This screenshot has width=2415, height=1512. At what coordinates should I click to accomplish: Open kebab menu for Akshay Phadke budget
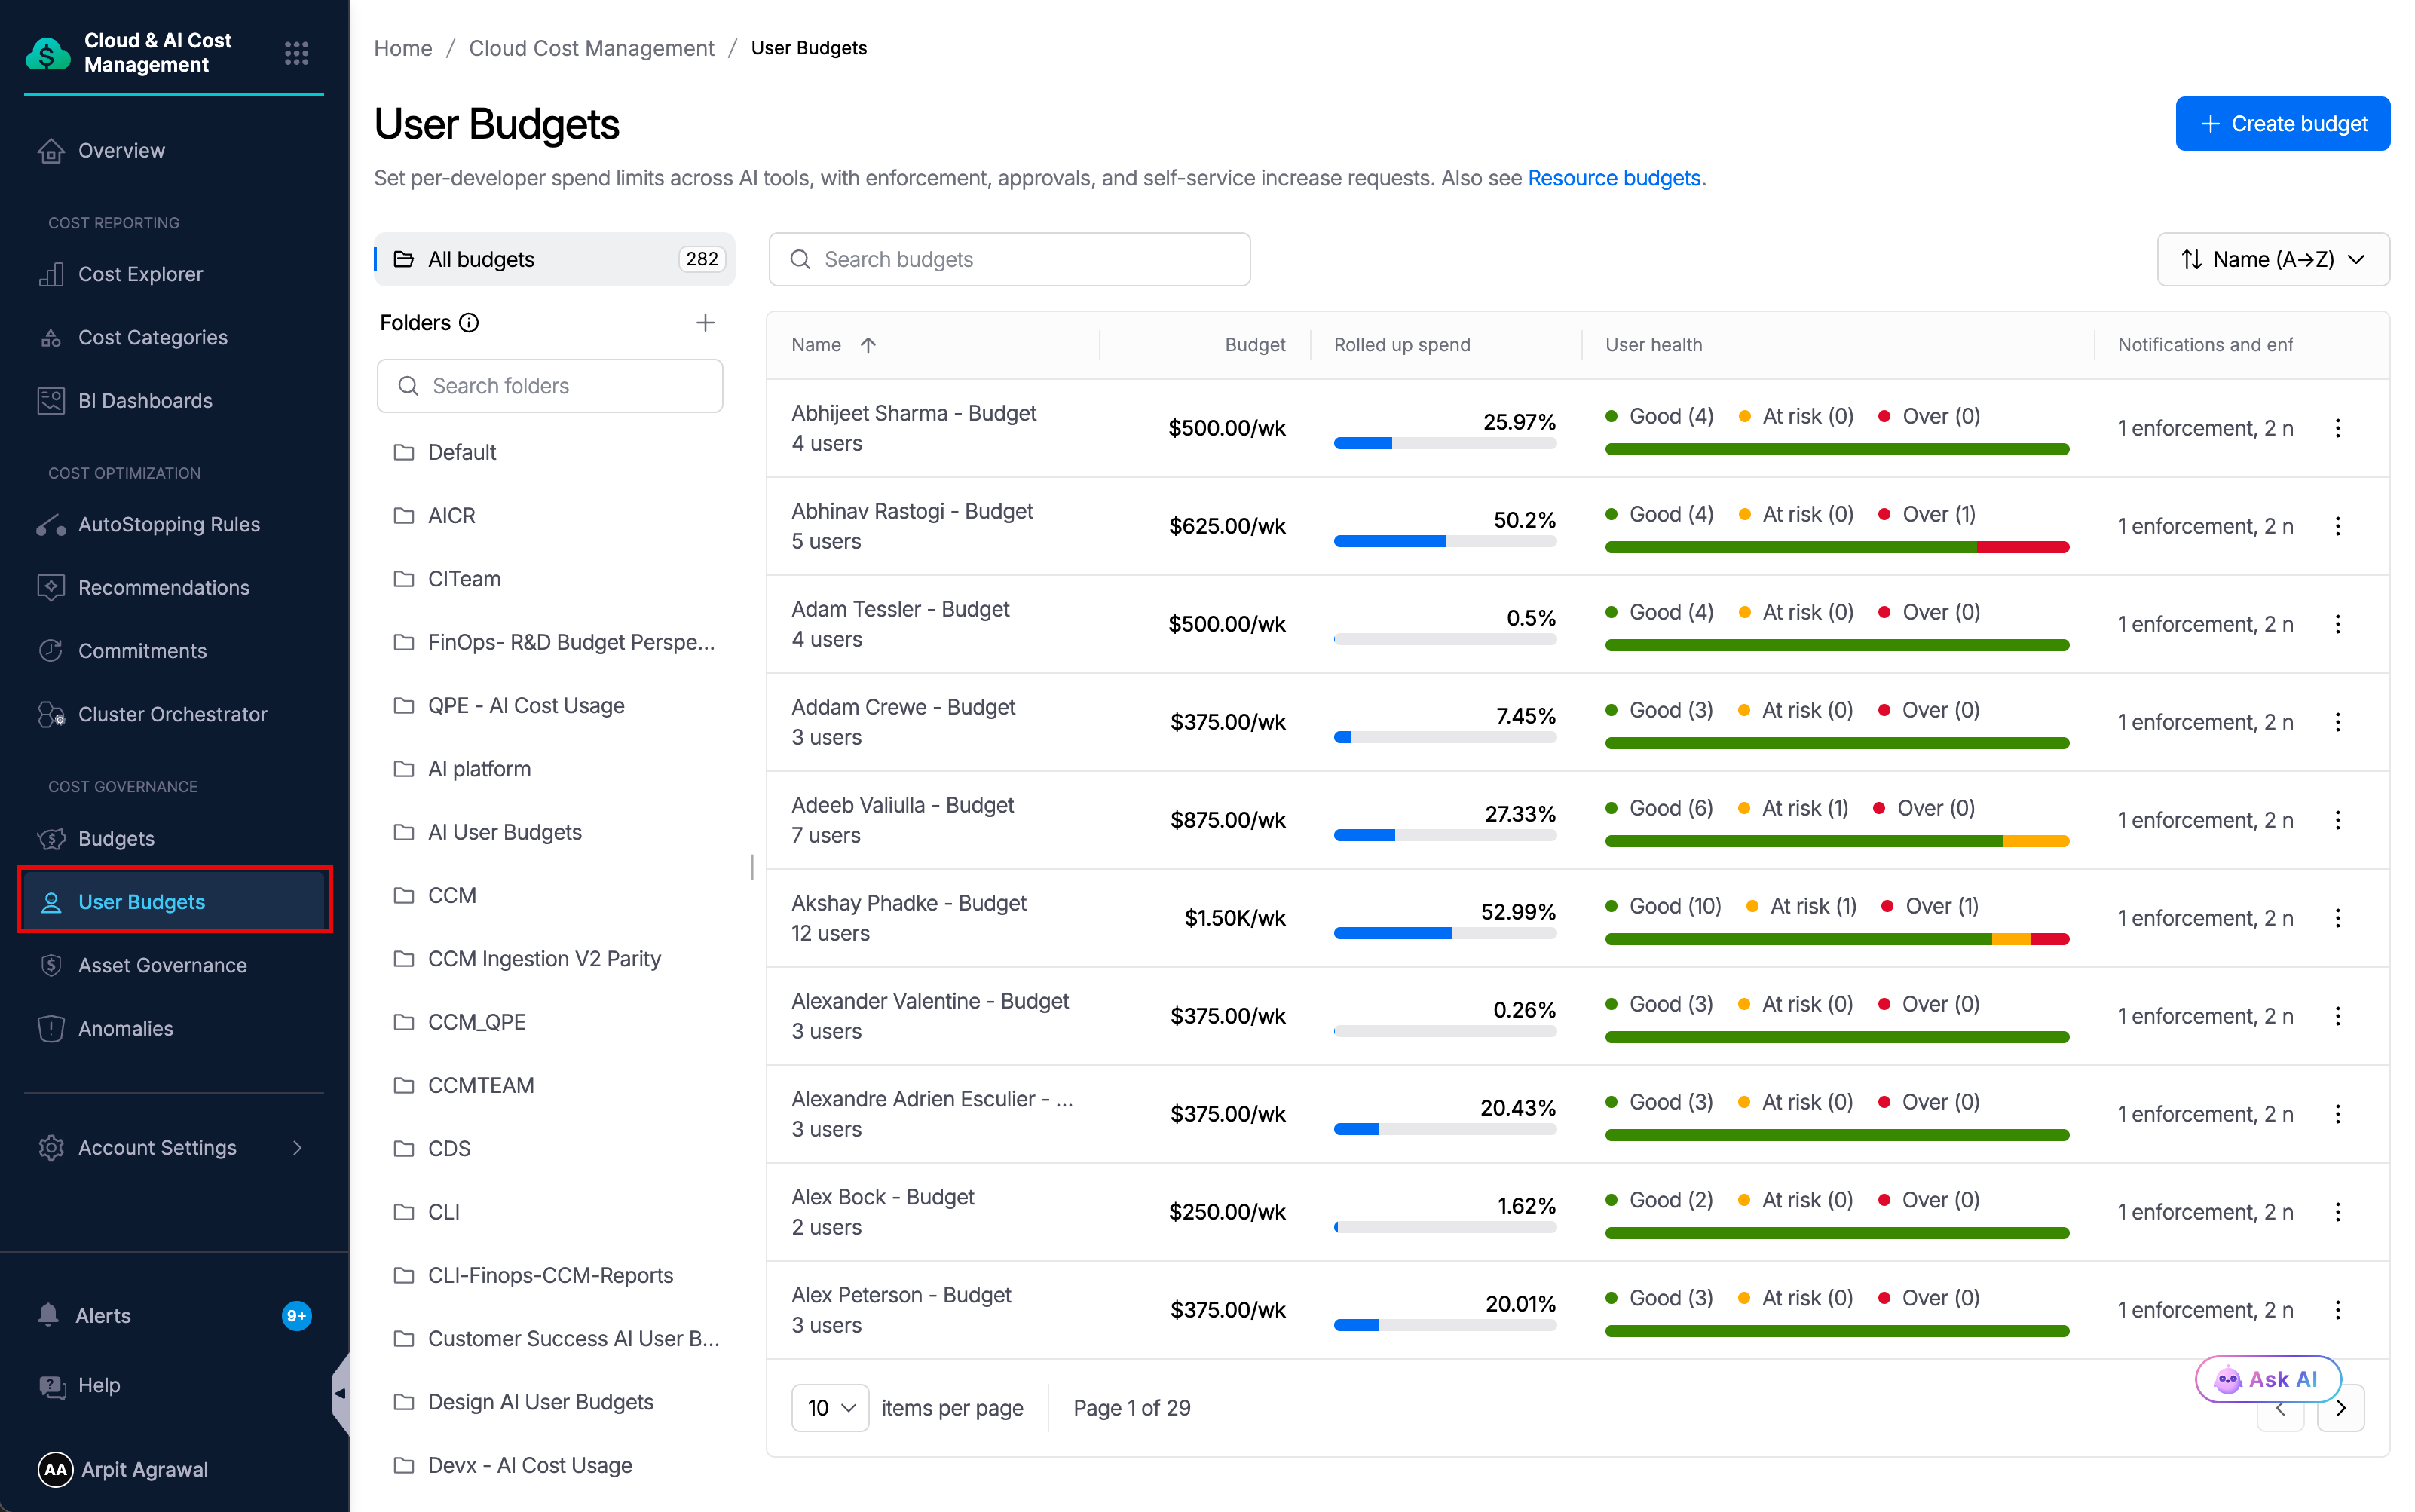[2337, 918]
